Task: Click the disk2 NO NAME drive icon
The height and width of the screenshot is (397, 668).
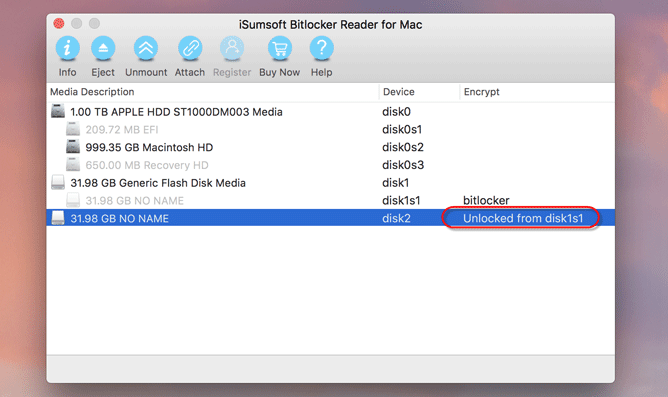Action: tap(58, 218)
